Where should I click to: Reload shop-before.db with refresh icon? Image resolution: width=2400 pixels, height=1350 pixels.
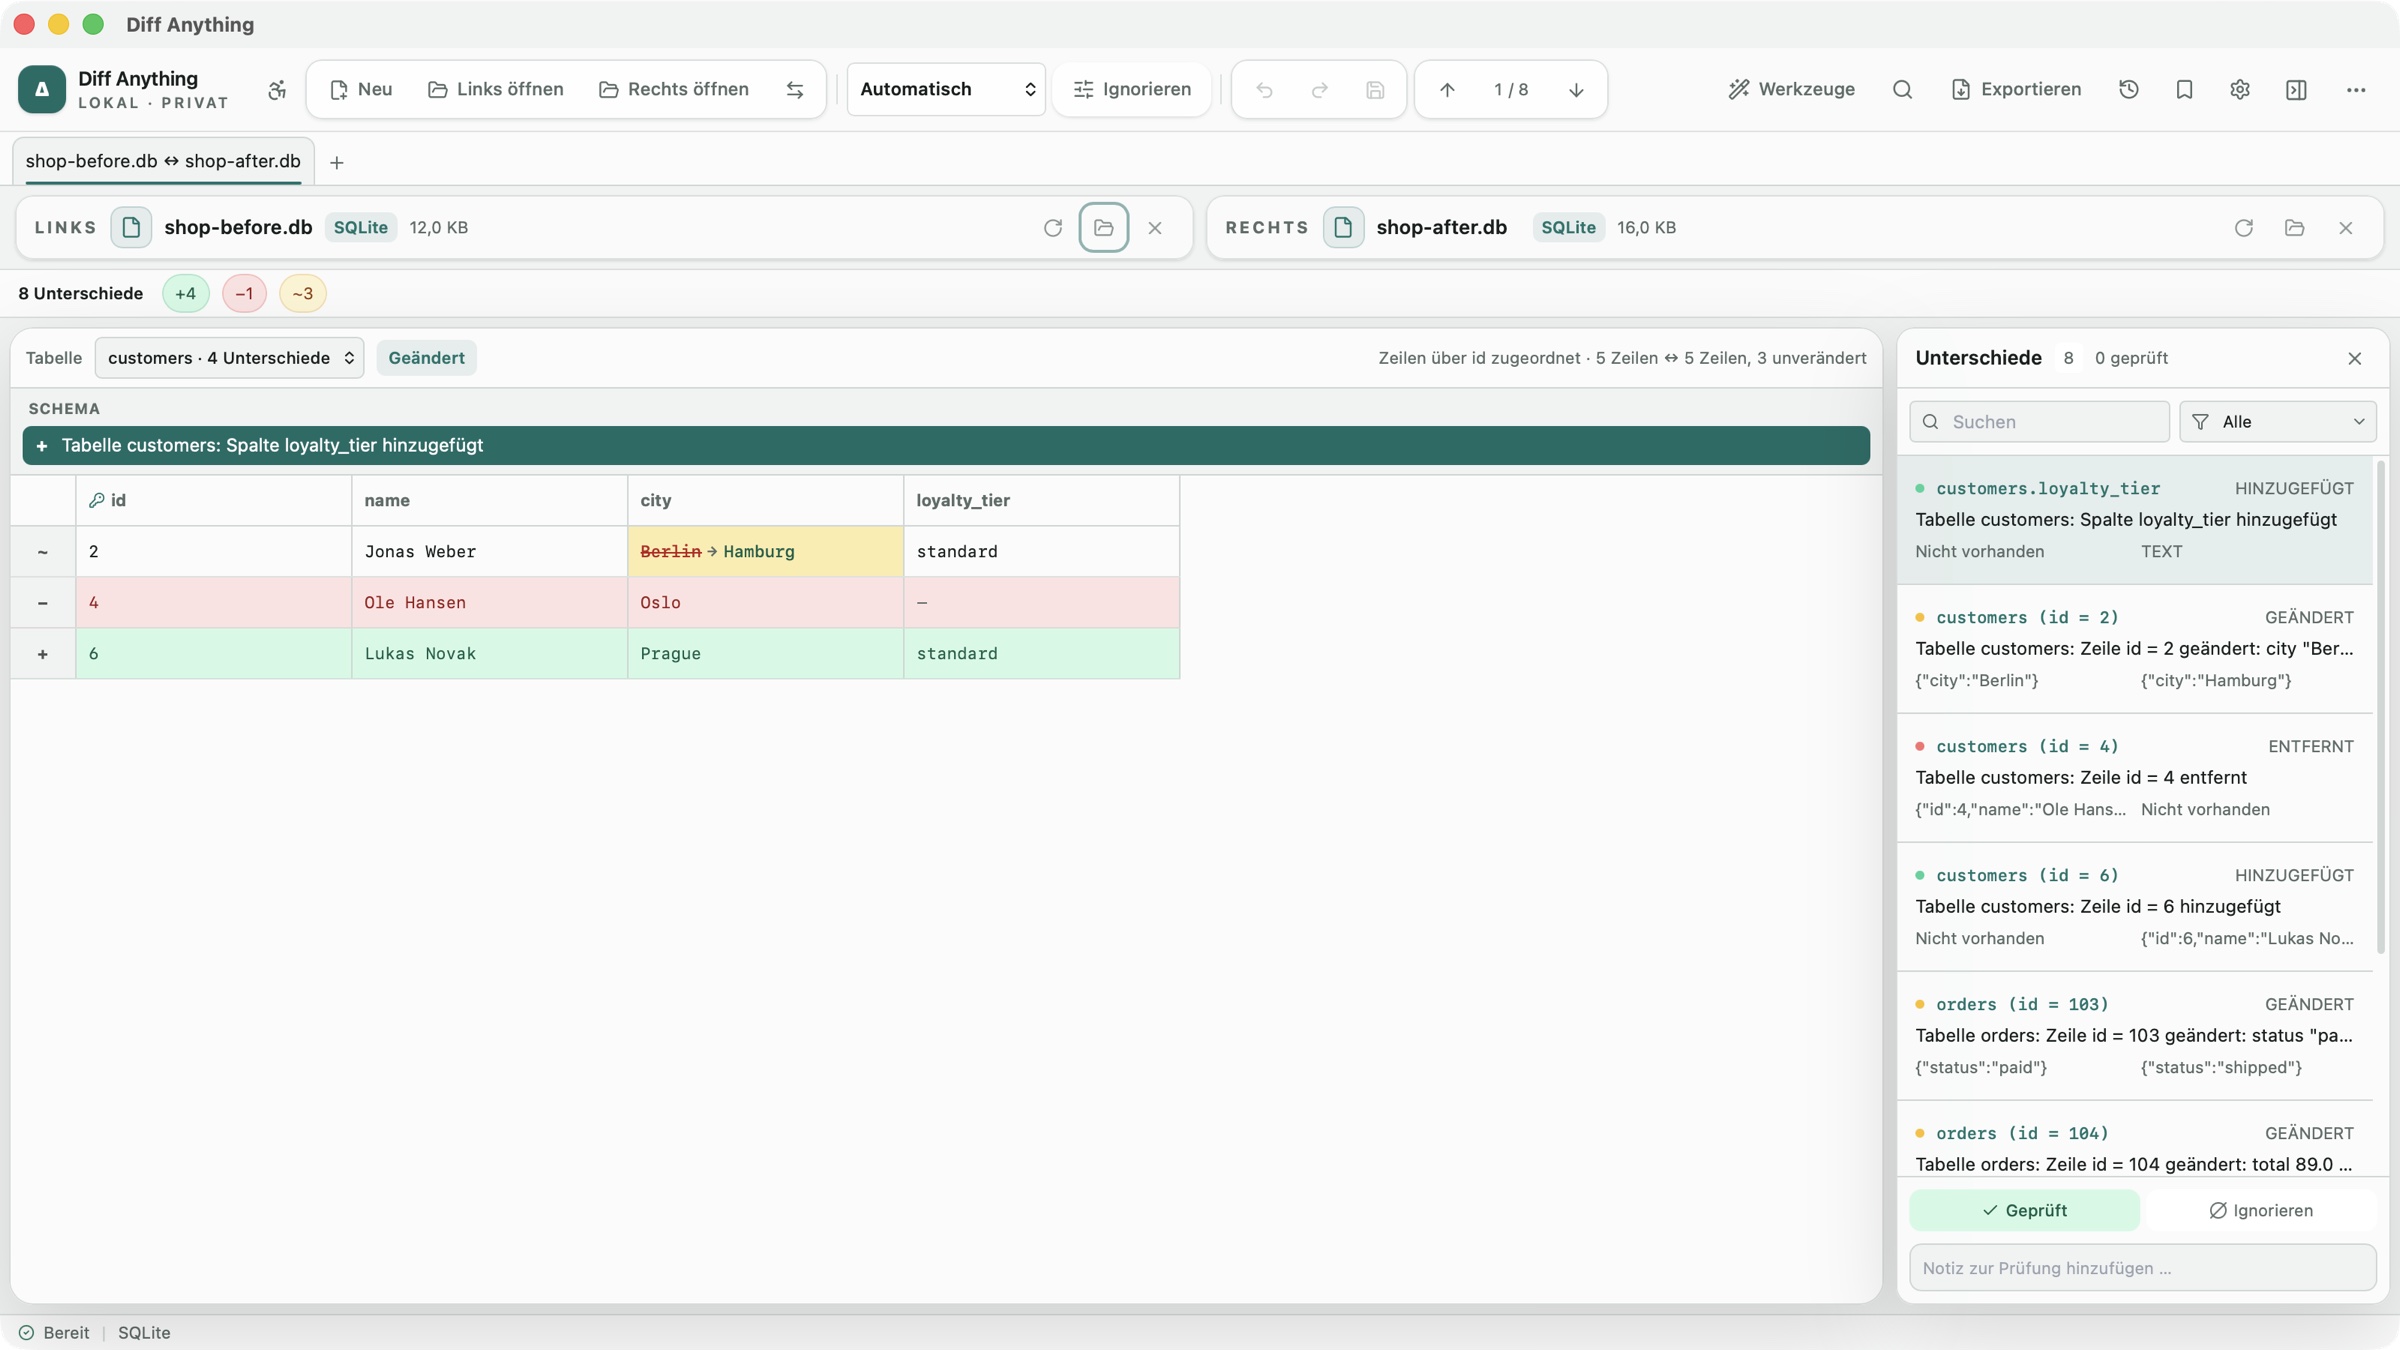[x=1053, y=228]
